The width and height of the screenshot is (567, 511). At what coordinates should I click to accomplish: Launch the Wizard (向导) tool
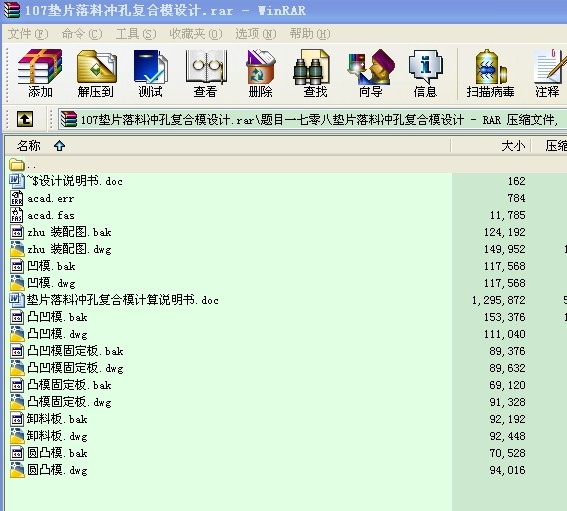pos(370,74)
